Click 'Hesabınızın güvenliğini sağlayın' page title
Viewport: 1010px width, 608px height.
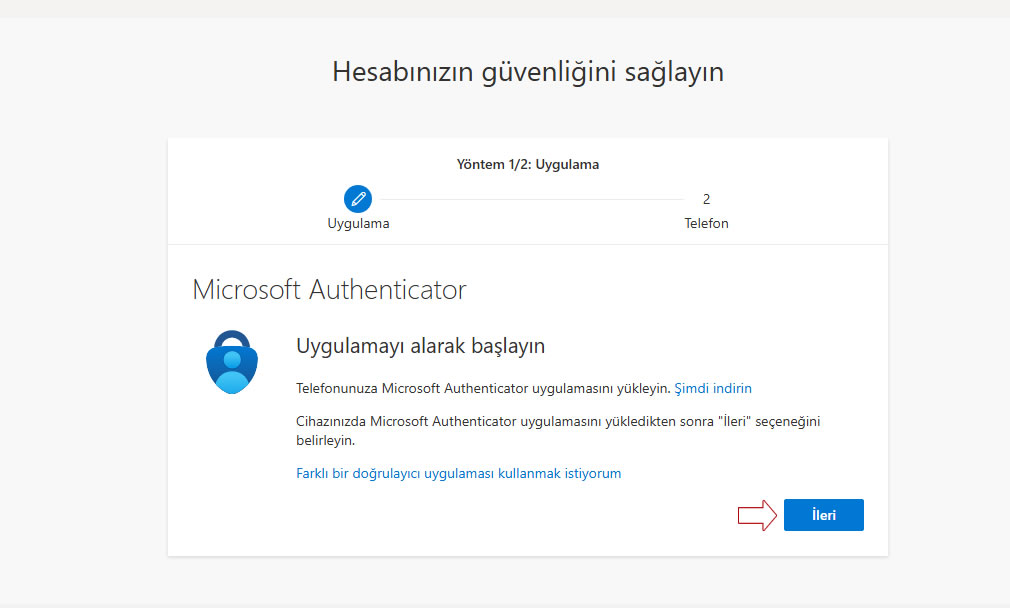(x=528, y=71)
